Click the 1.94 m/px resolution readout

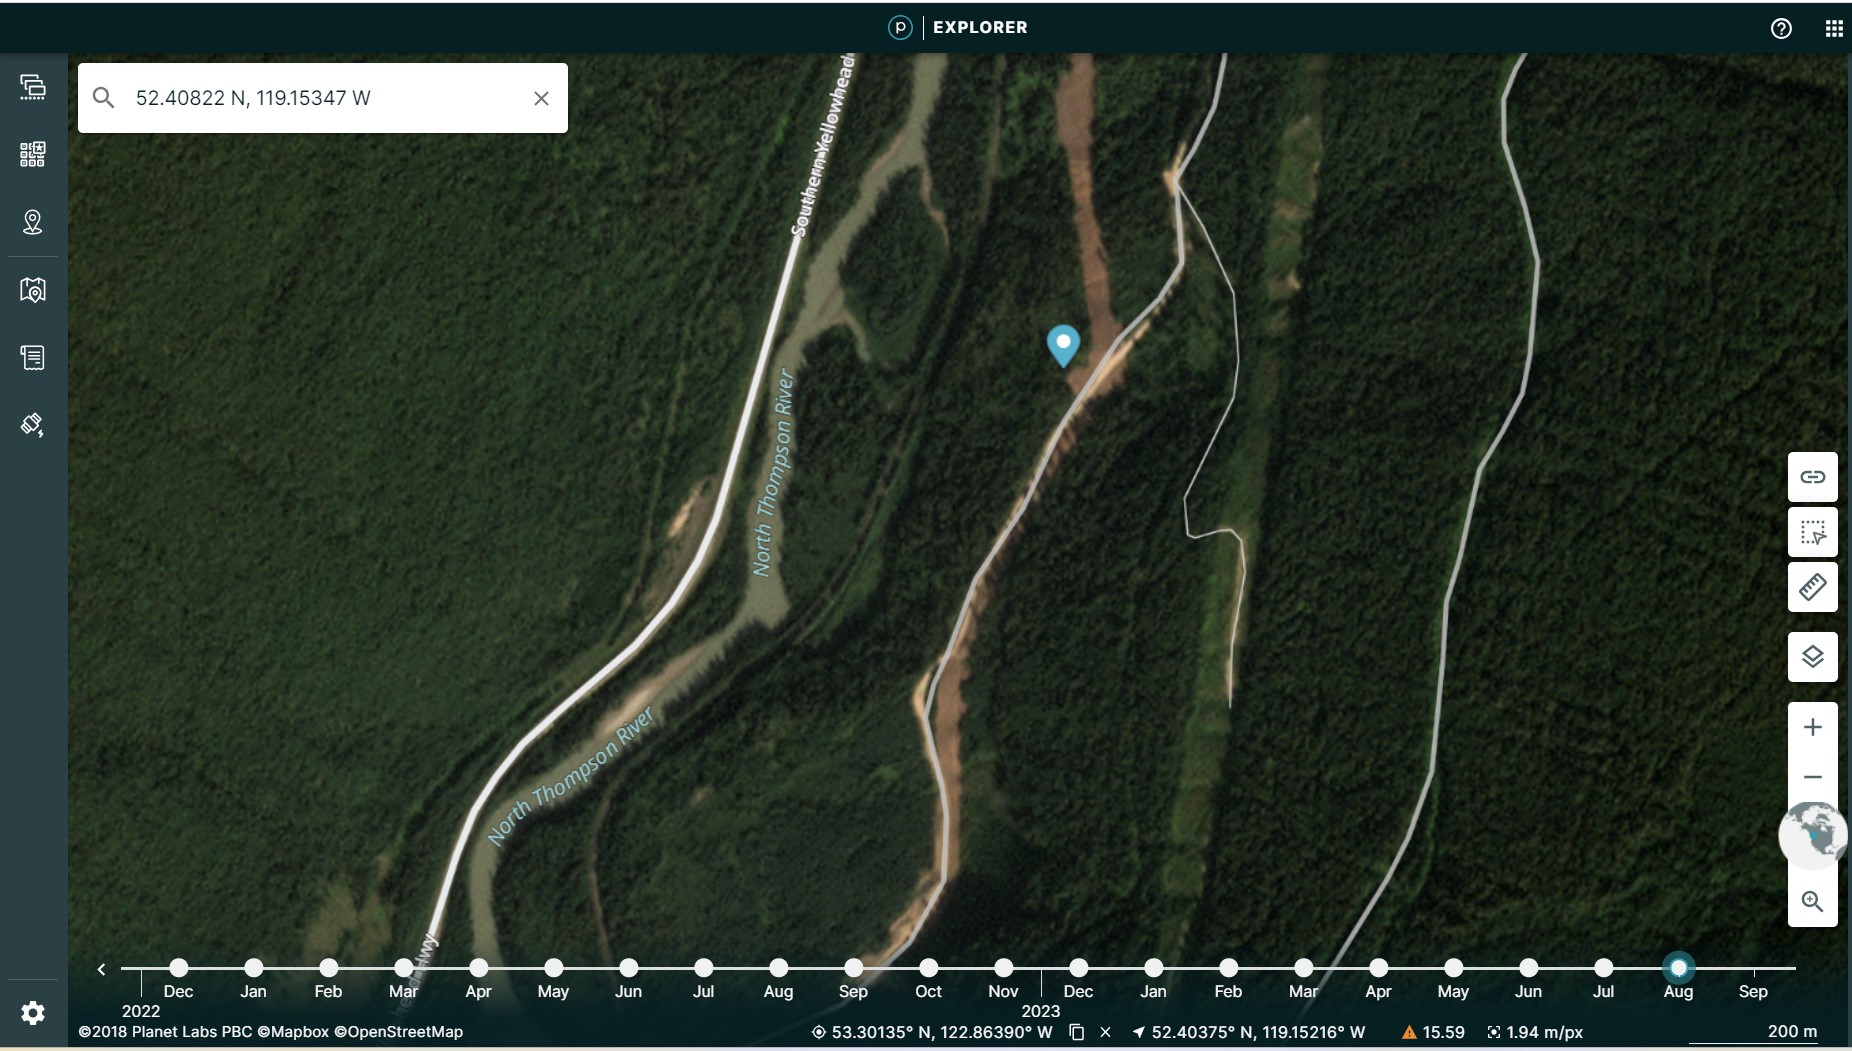pos(1535,1032)
